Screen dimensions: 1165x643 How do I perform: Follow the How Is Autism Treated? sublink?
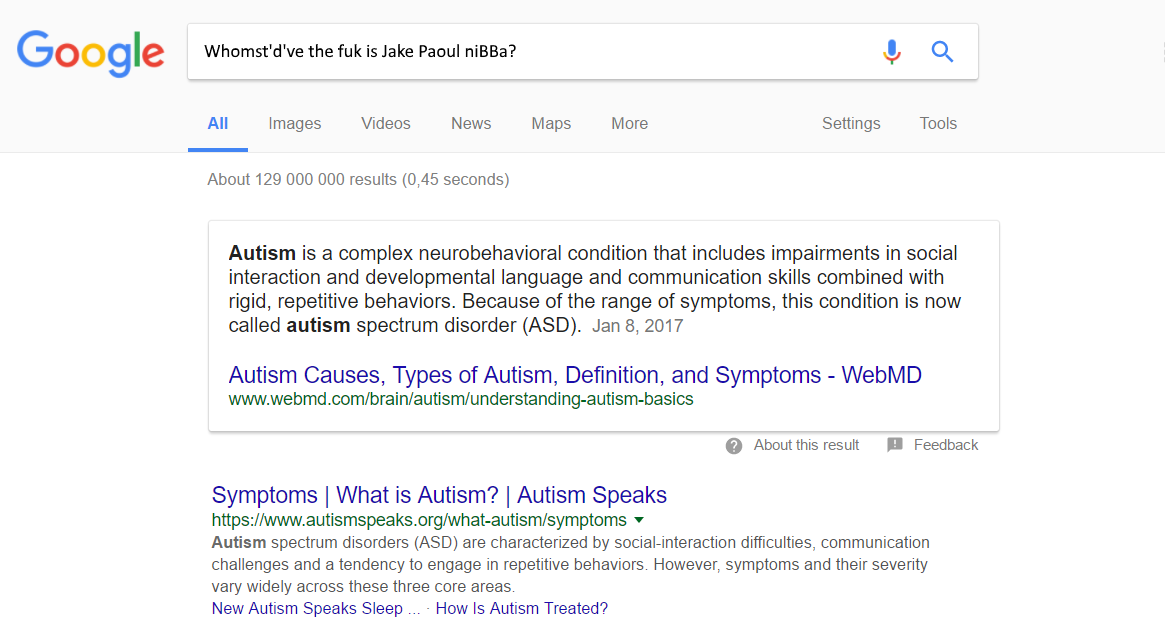(522, 608)
